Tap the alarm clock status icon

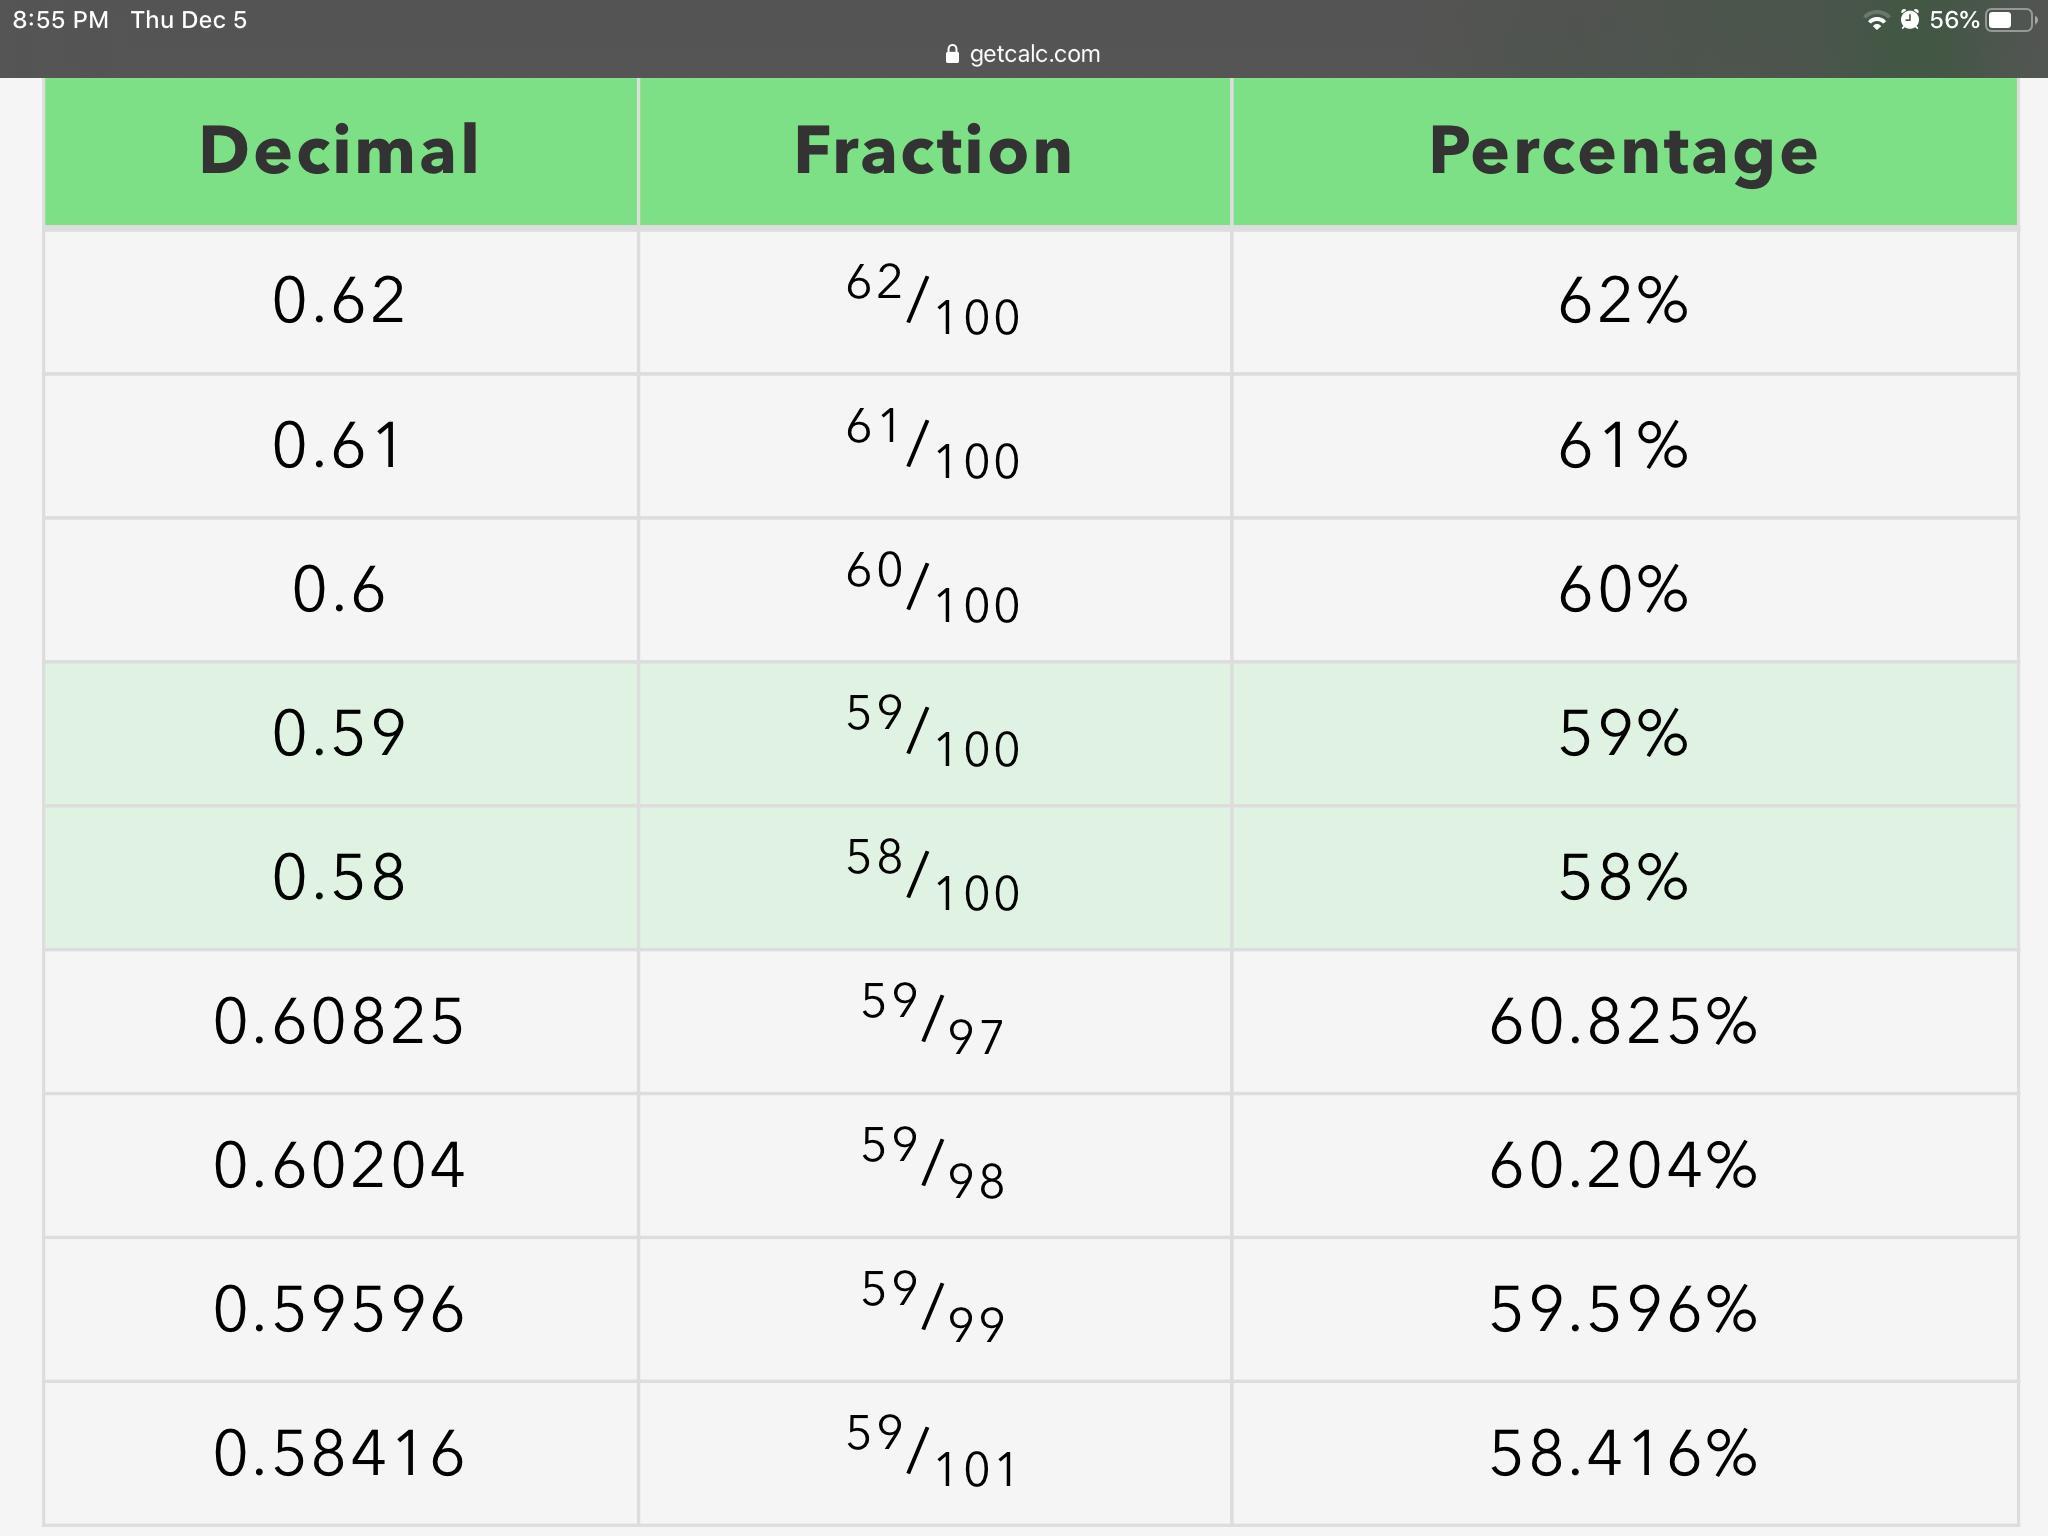point(1909,20)
